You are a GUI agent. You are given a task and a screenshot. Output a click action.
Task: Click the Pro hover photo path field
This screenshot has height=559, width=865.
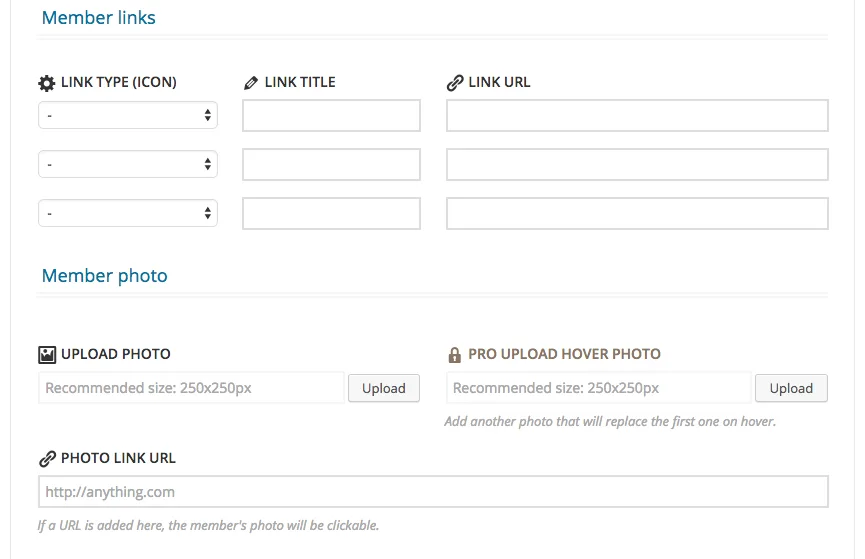pyautogui.click(x=599, y=388)
